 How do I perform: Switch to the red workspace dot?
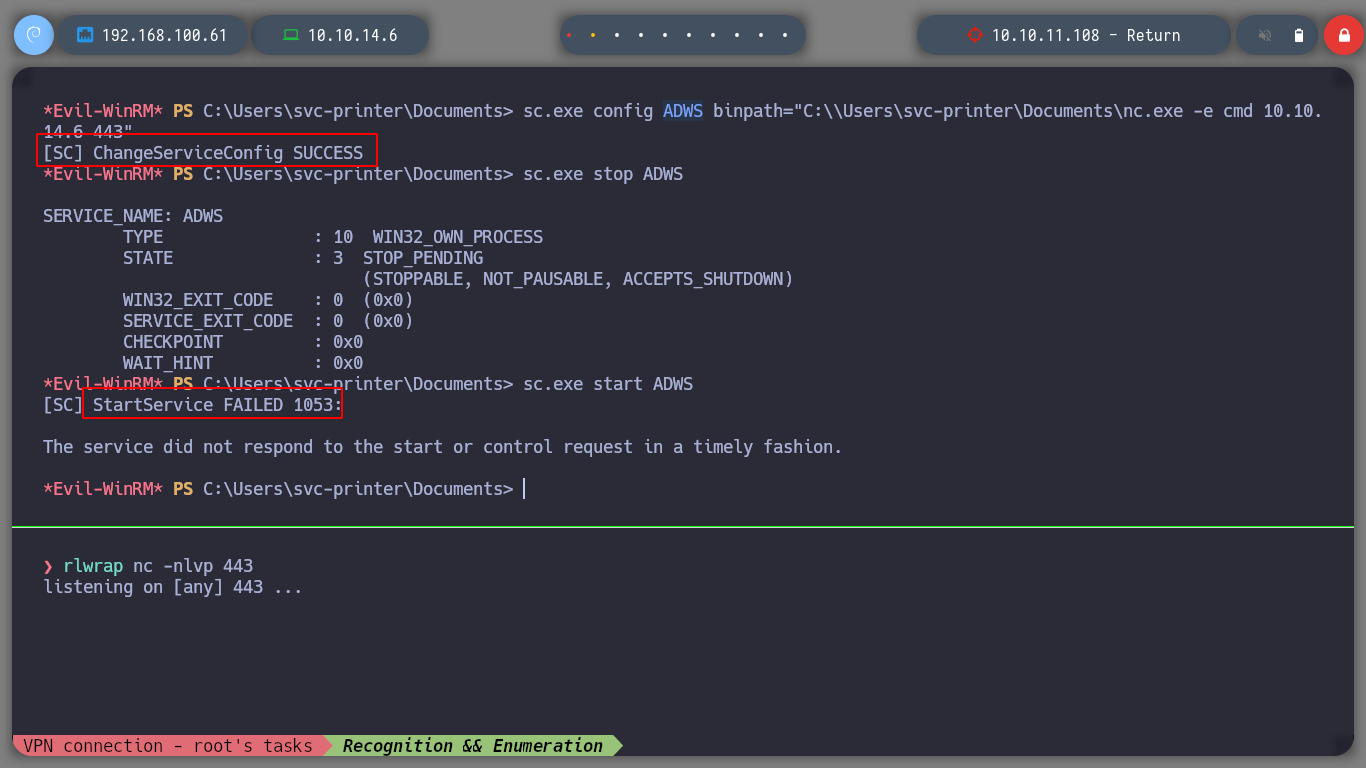569,35
